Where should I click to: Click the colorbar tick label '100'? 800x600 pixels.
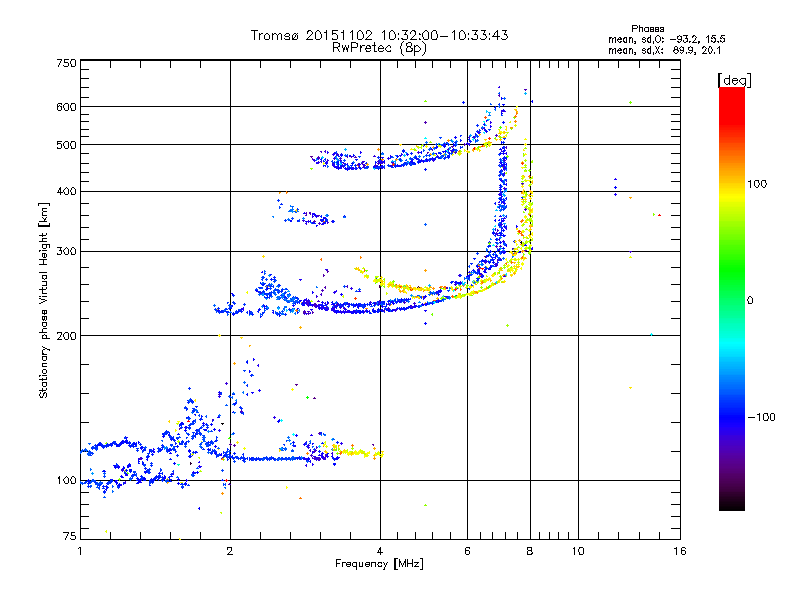coord(757,184)
